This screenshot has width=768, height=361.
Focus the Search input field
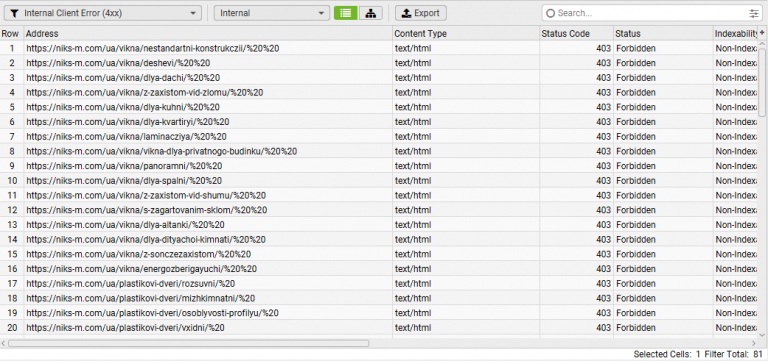pyautogui.click(x=651, y=13)
